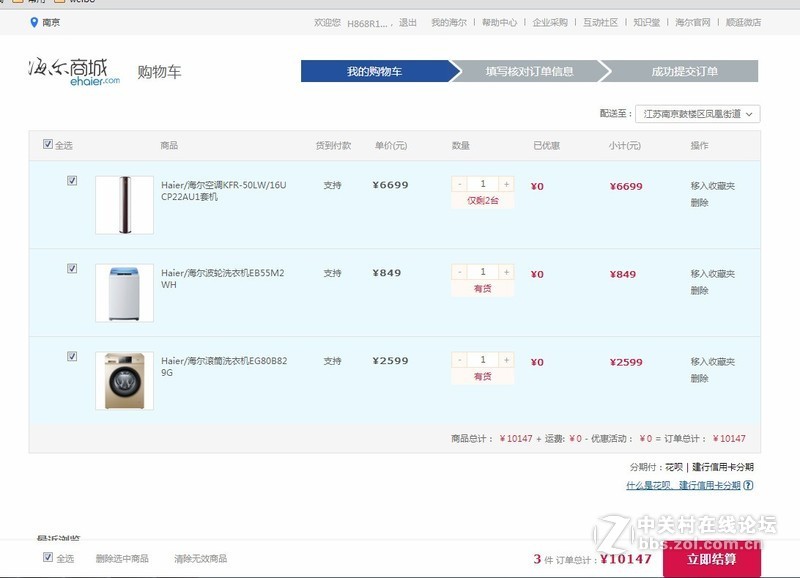Open the Haier mall ehaier.com logo
The height and width of the screenshot is (578, 800).
74,72
